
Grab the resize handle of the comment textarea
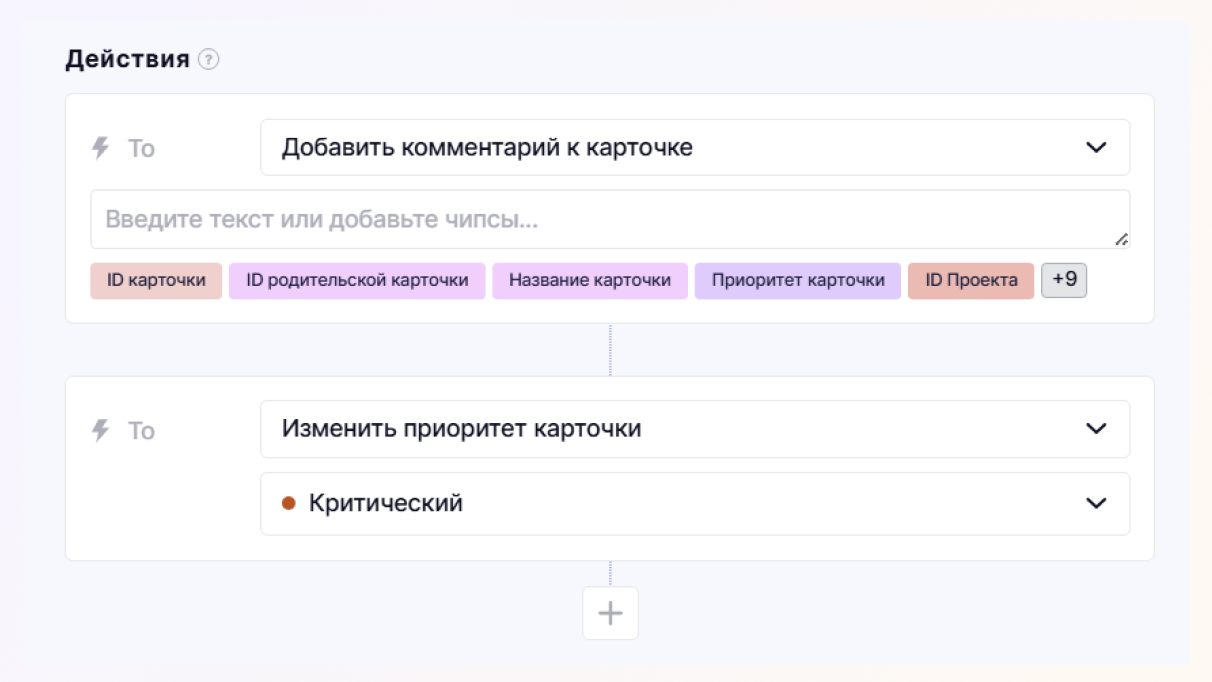click(x=1121, y=239)
